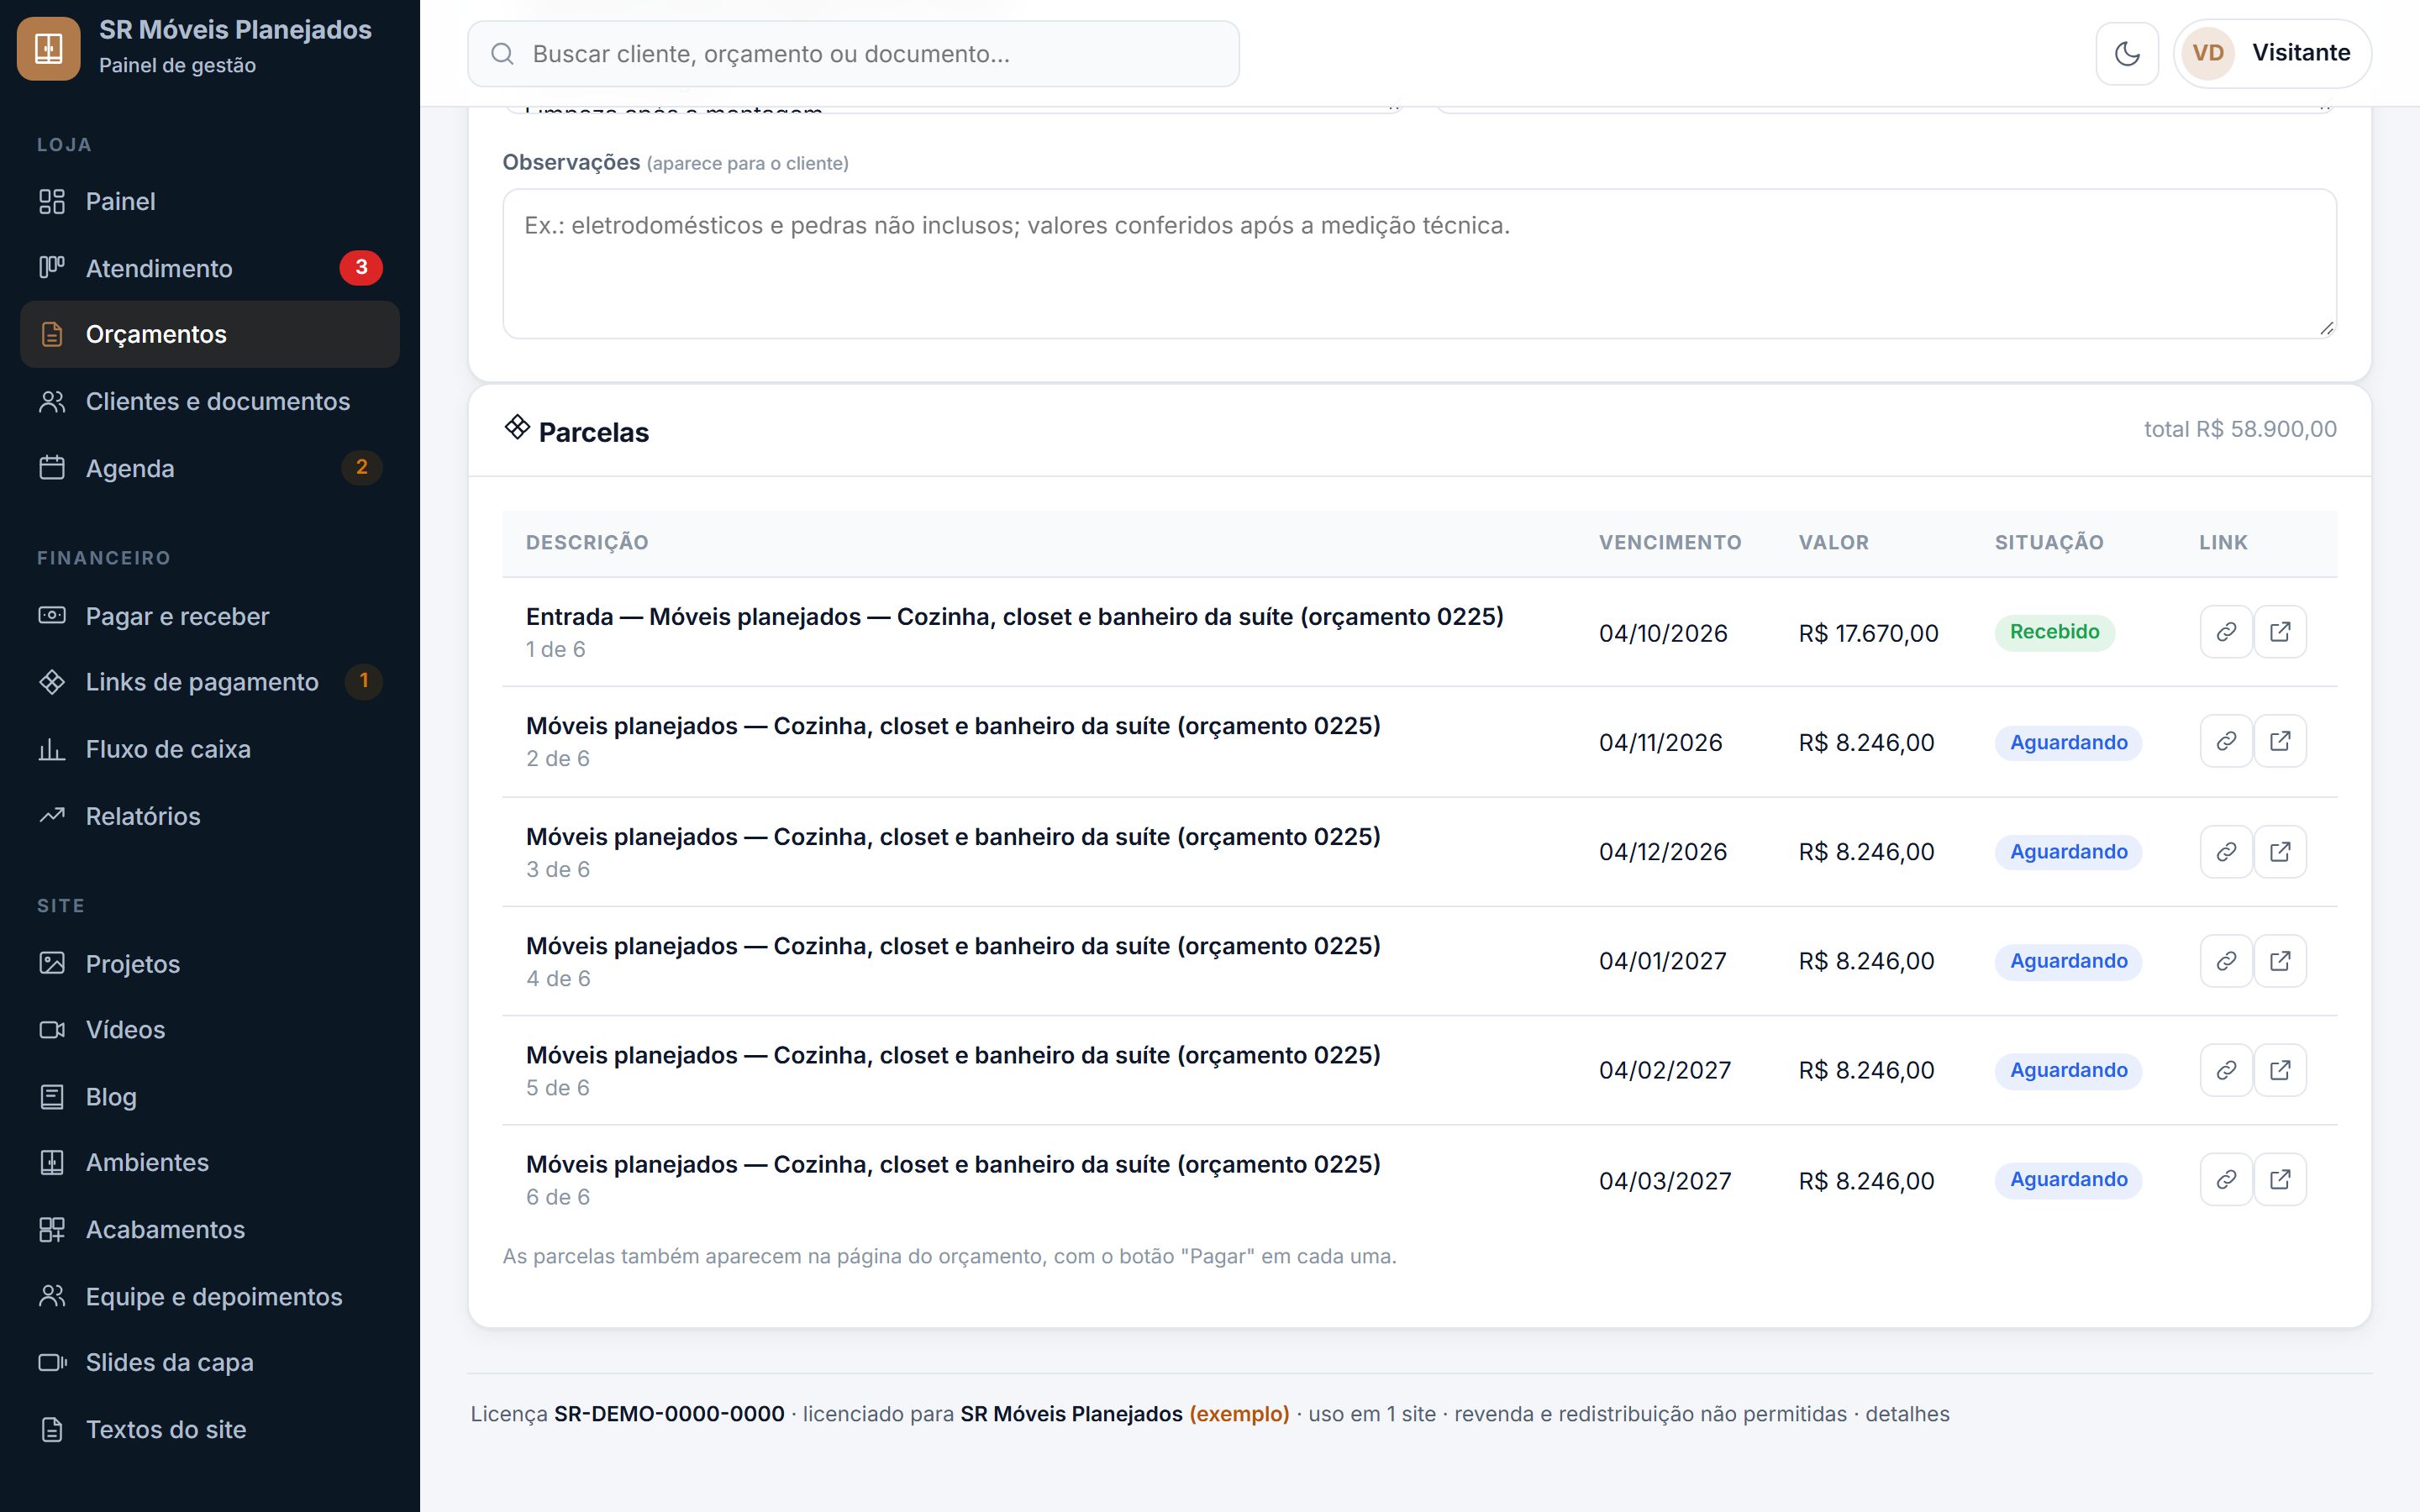Go to Equipe e depoimentos
This screenshot has width=2420, height=1512.
210,1296
